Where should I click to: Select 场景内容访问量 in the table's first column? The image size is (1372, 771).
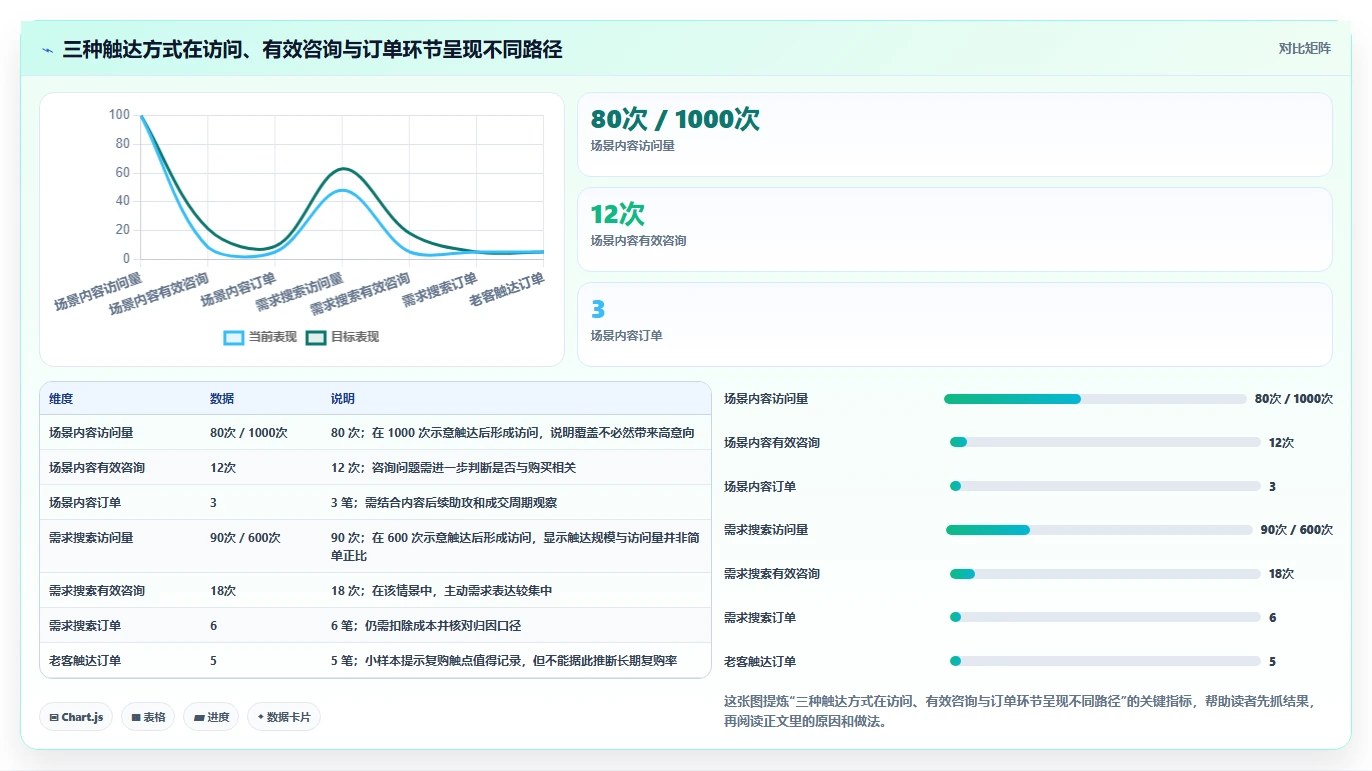91,433
